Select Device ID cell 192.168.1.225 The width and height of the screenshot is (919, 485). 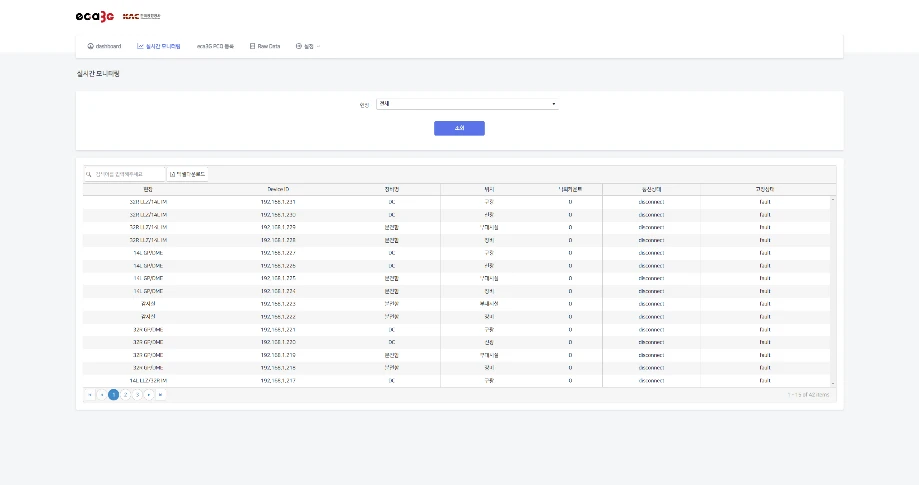(x=278, y=278)
